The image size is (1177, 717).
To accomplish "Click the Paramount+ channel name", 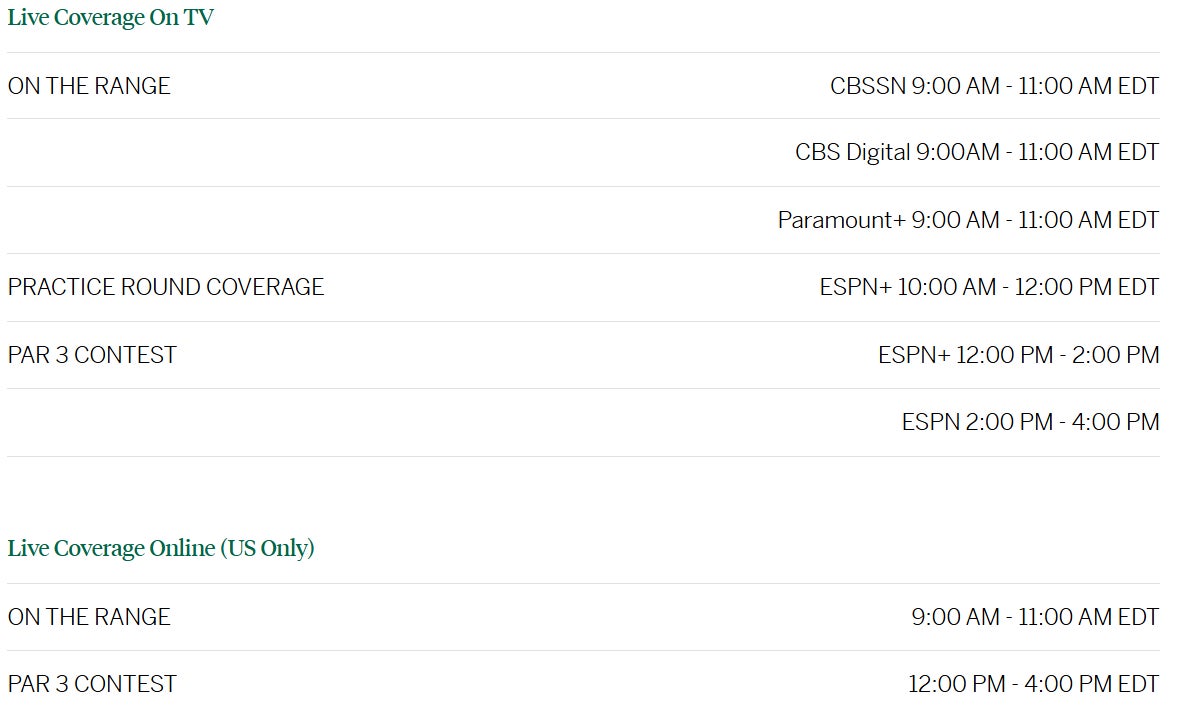I will point(841,219).
